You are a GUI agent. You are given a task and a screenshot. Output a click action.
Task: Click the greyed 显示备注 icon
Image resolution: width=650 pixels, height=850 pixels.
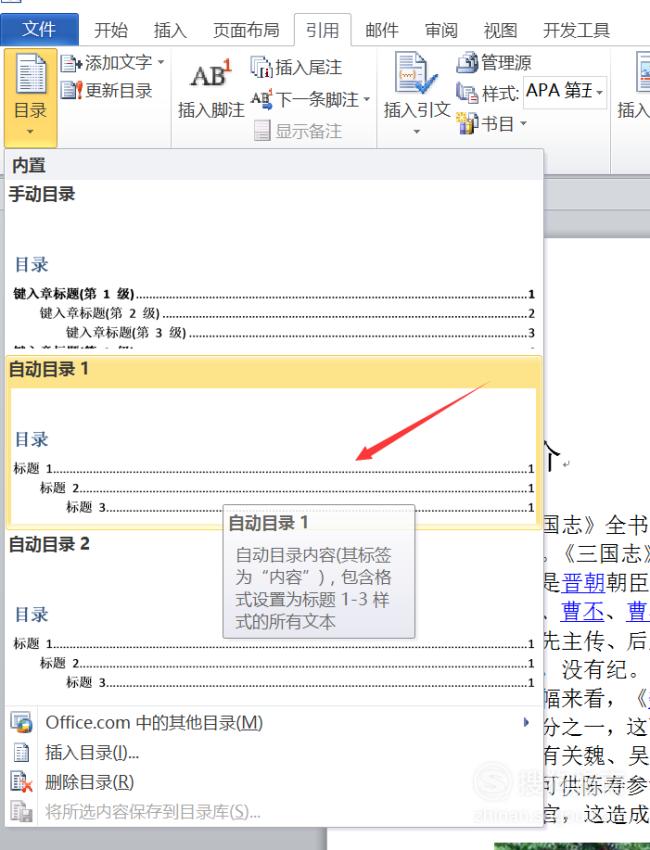click(x=262, y=131)
